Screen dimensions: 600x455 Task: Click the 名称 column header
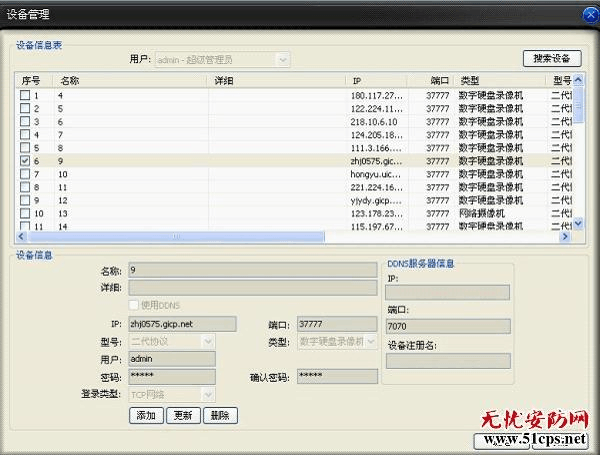click(x=130, y=80)
